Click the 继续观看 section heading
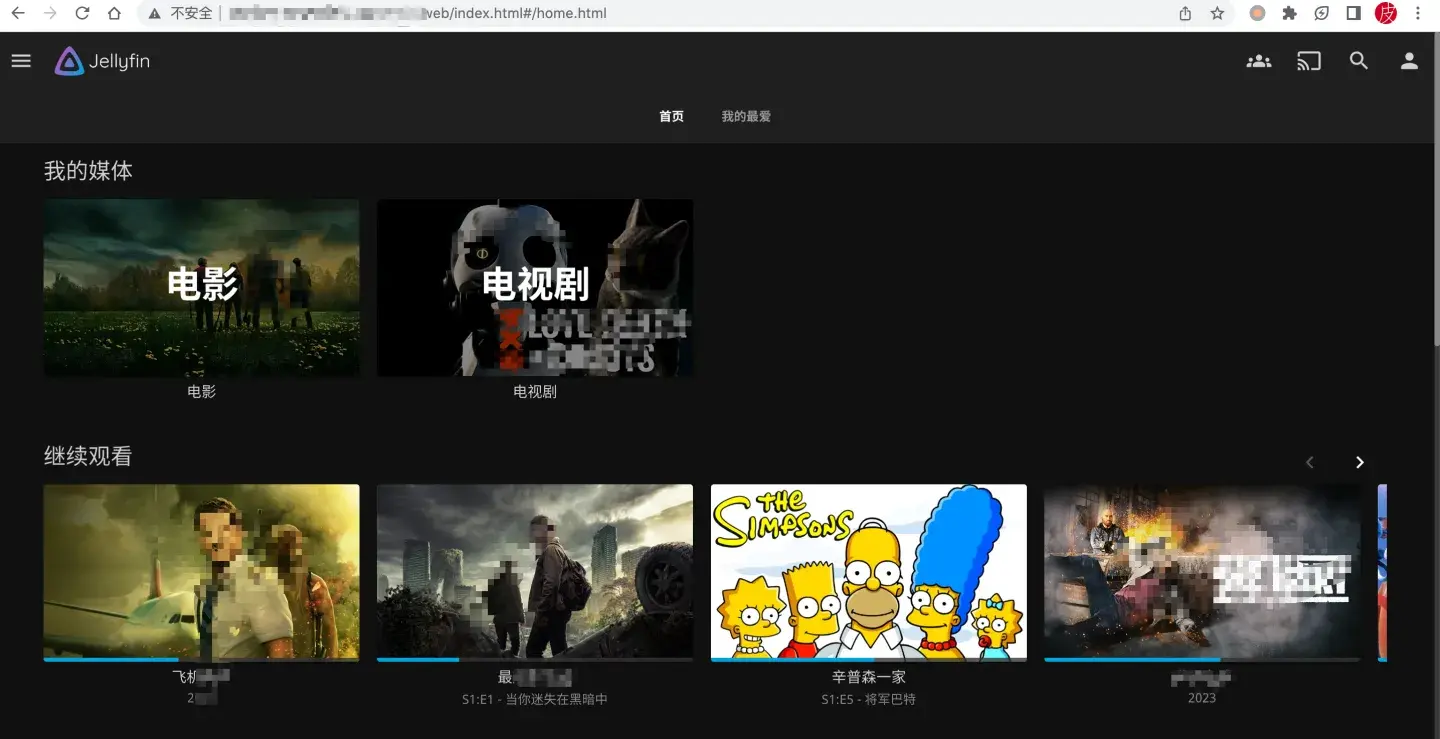 [88, 457]
